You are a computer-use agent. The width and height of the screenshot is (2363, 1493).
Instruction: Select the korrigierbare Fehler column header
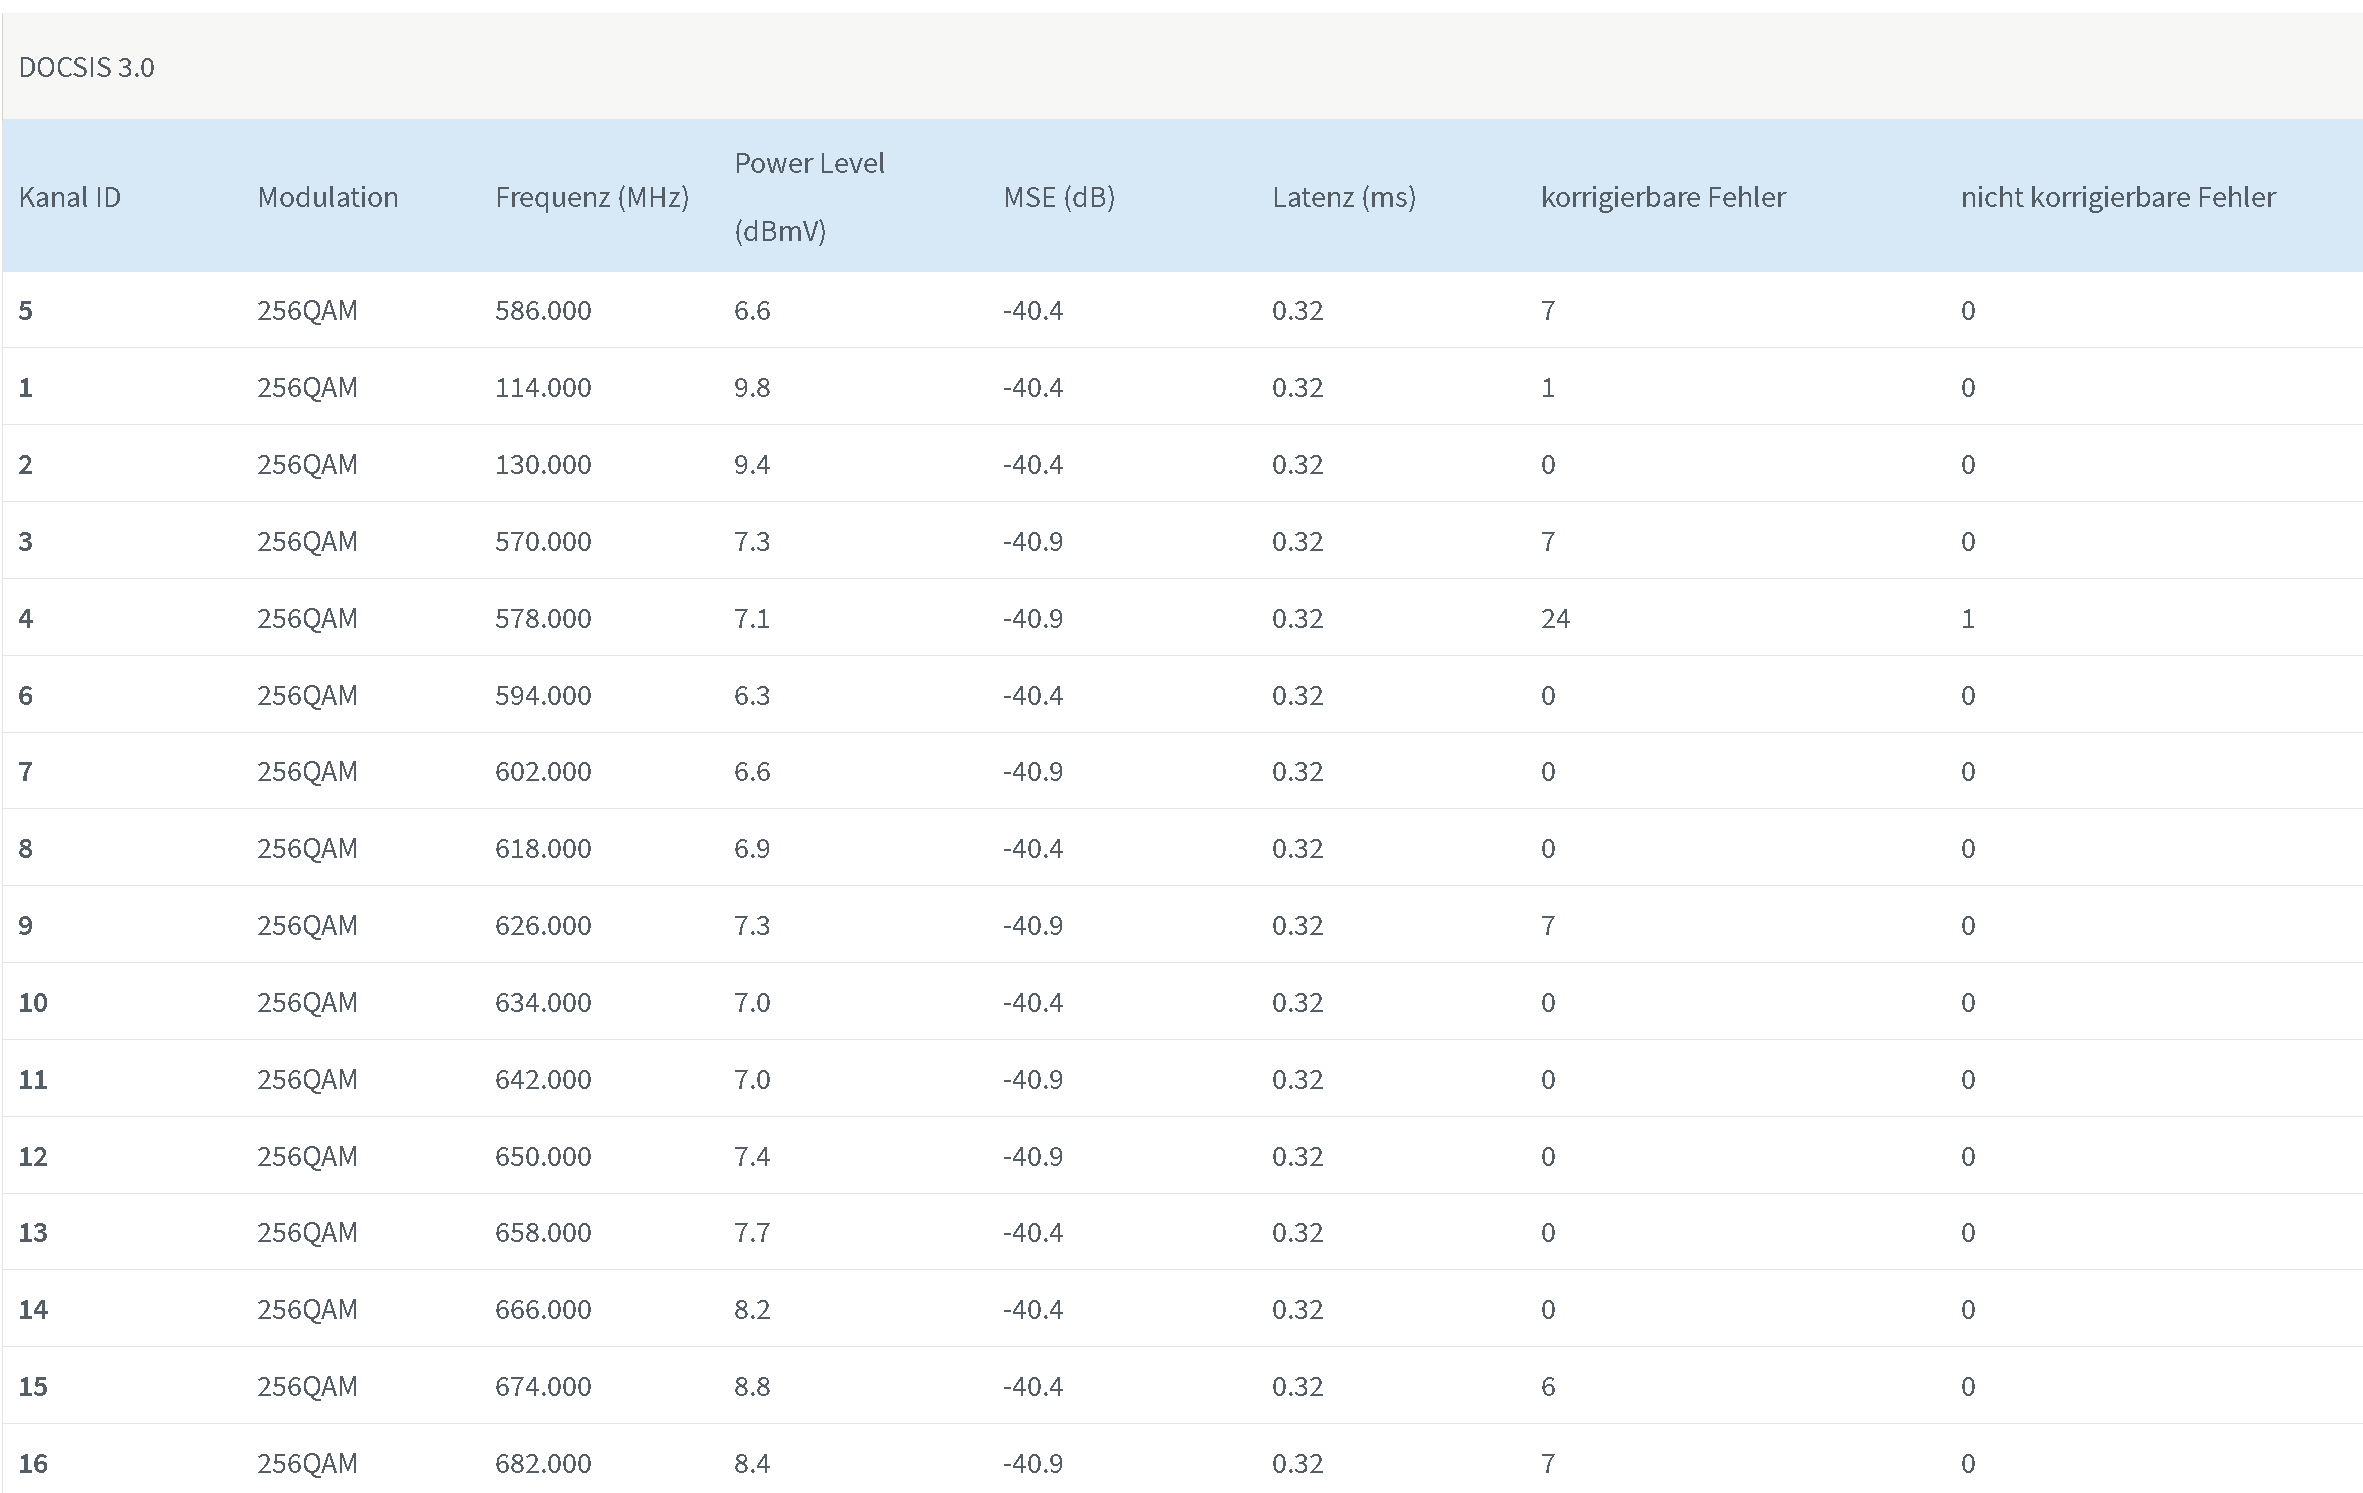pyautogui.click(x=1663, y=197)
